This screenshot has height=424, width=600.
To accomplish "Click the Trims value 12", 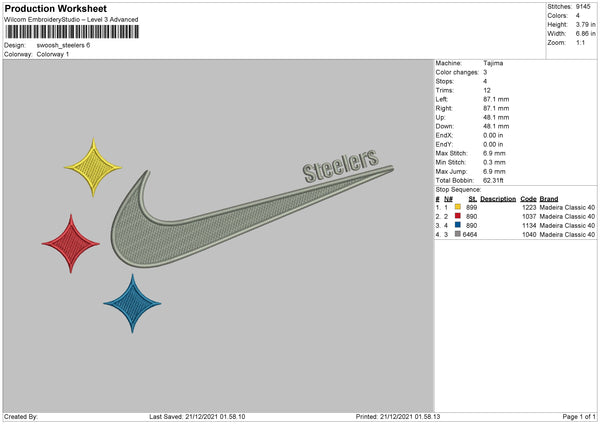I will (x=487, y=90).
